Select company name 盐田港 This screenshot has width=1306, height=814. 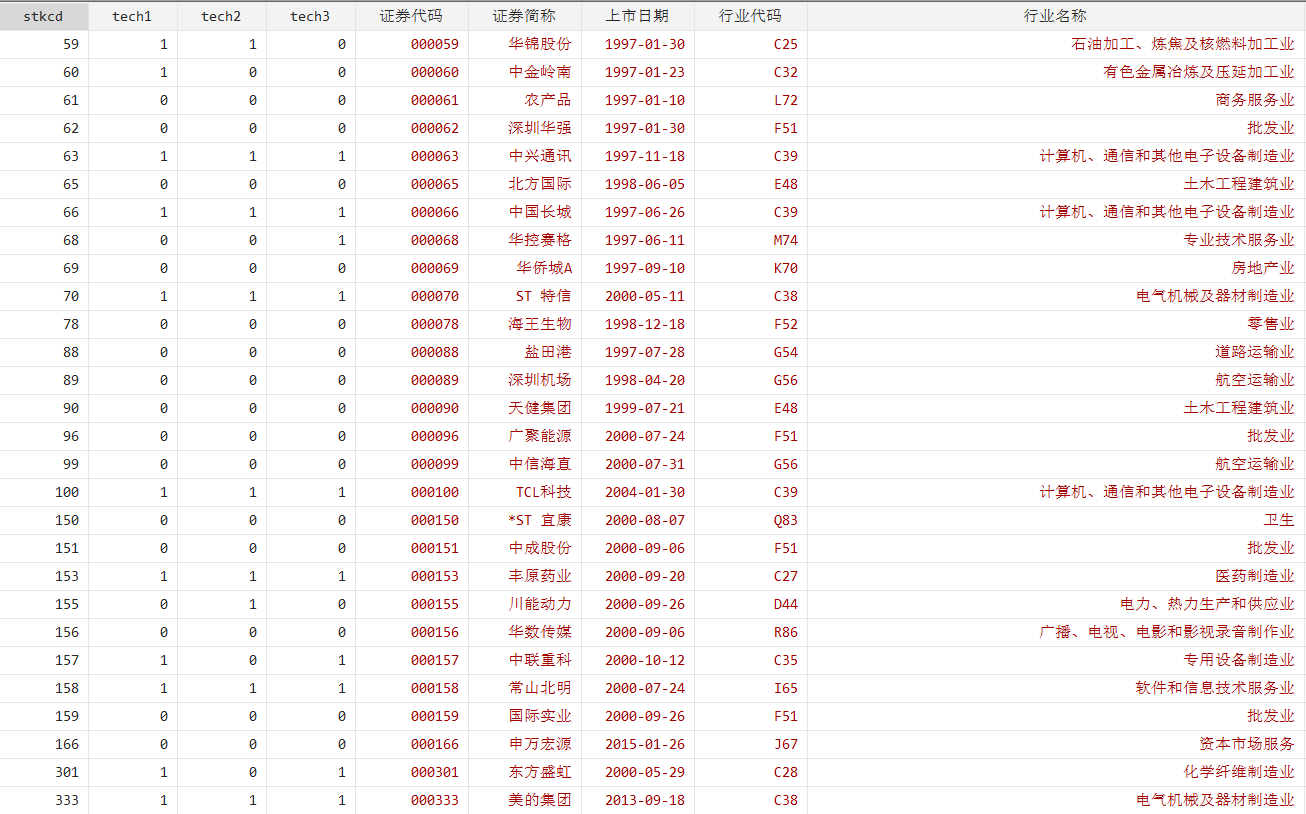548,352
